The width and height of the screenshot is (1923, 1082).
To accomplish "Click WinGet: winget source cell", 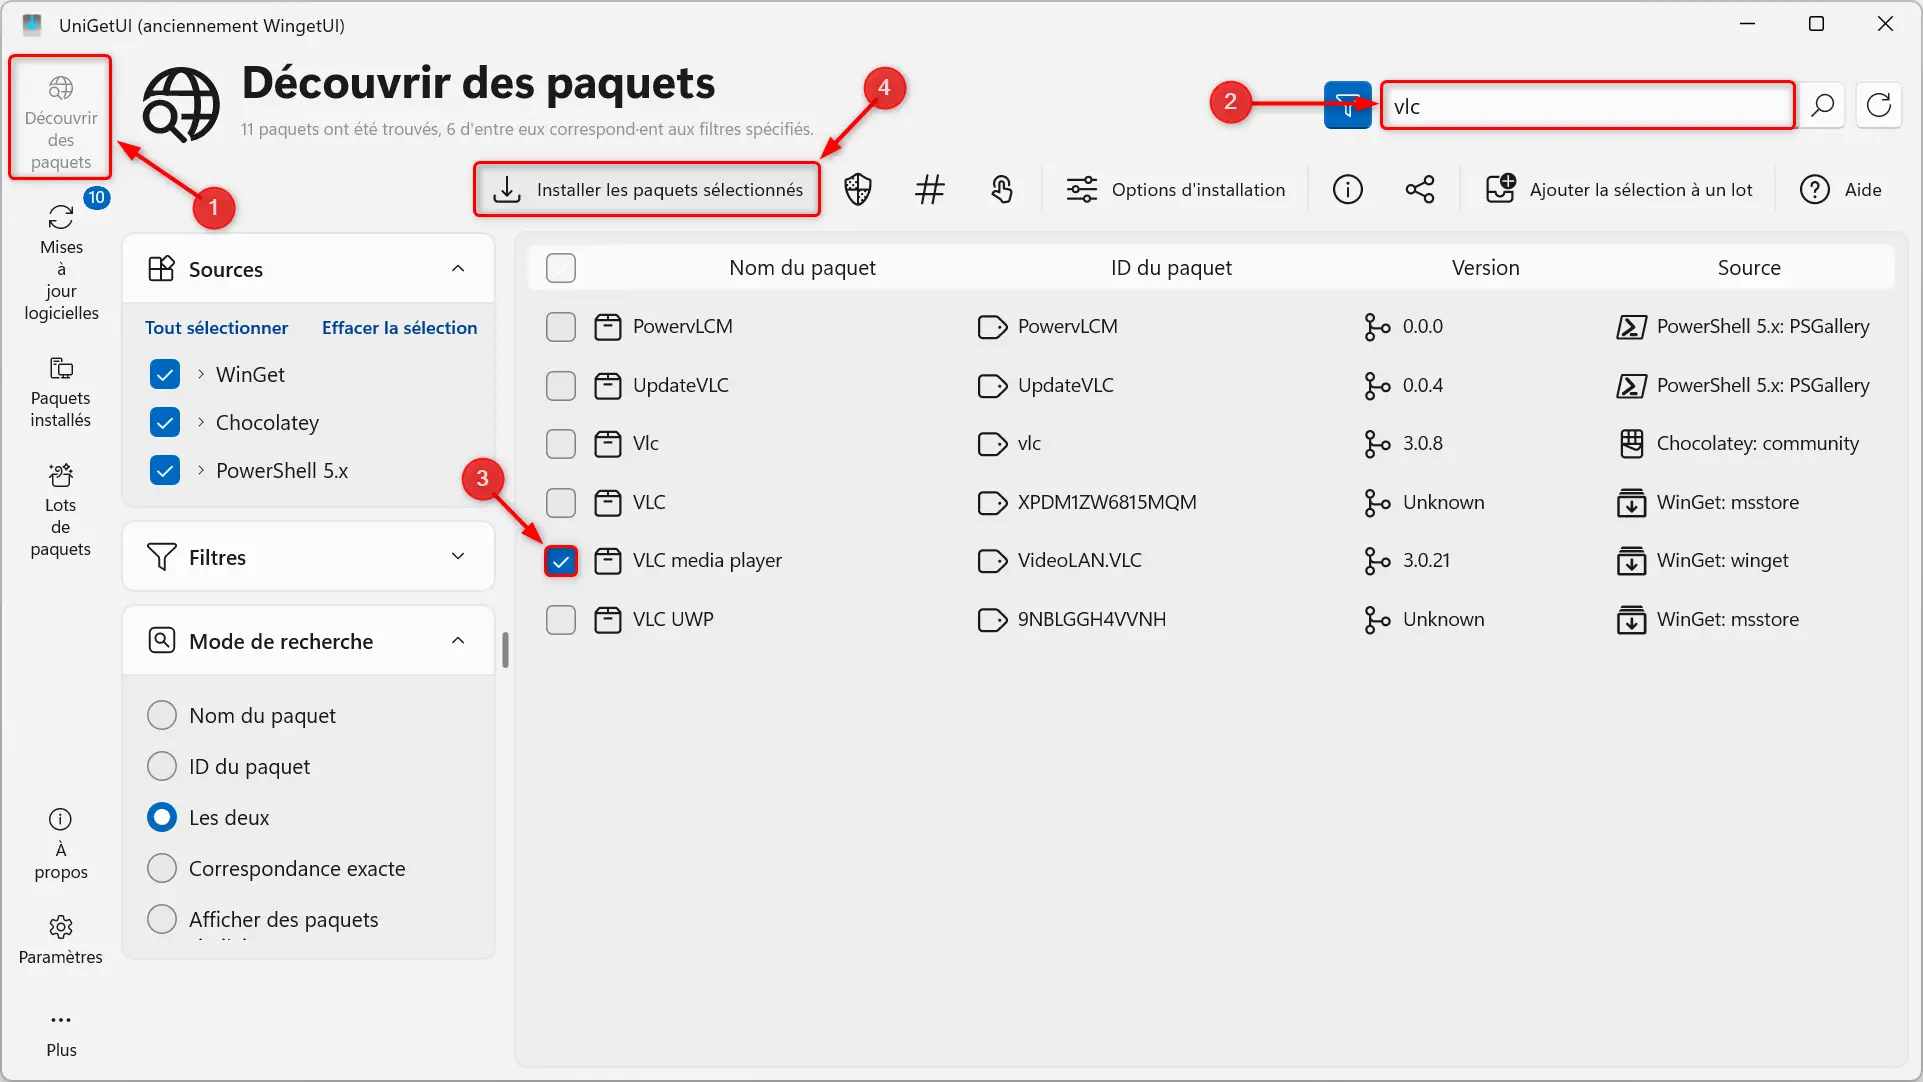I will [x=1722, y=560].
